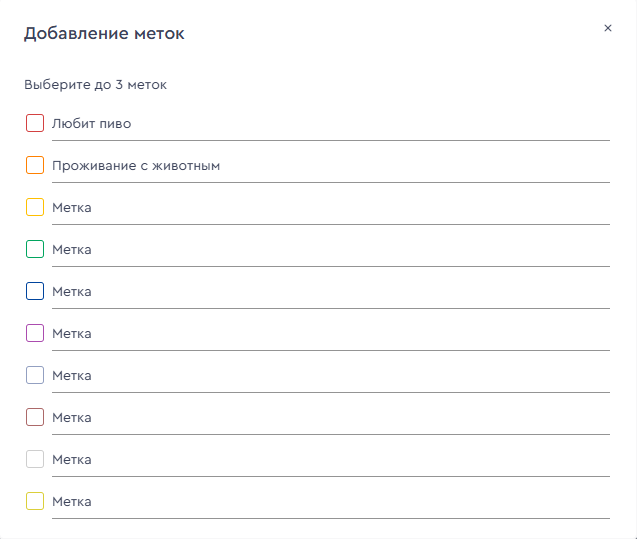
Task: Tick the brown-red Метка checkbox
Action: [x=35, y=417]
